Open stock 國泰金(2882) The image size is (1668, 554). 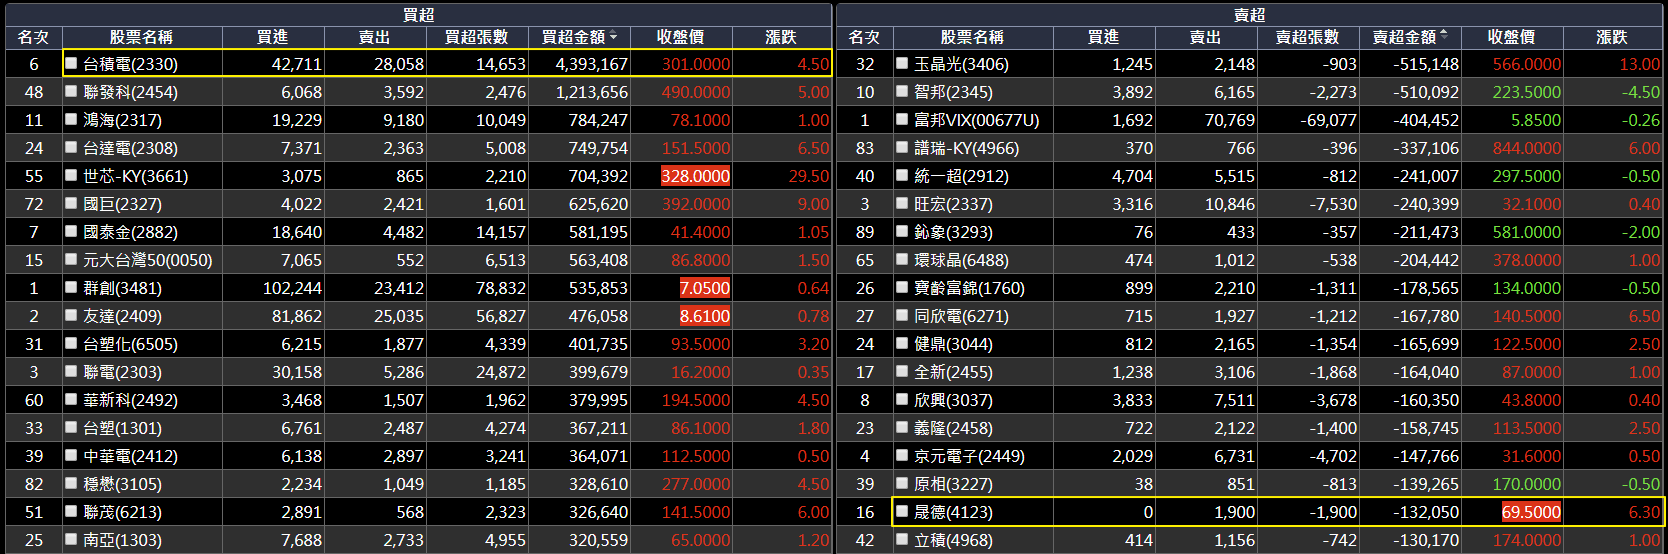(x=130, y=232)
